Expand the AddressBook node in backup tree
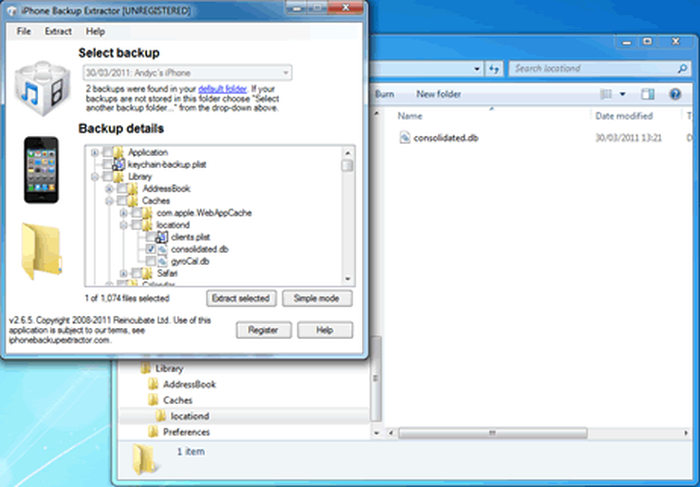Viewport: 700px width, 487px height. (109, 189)
